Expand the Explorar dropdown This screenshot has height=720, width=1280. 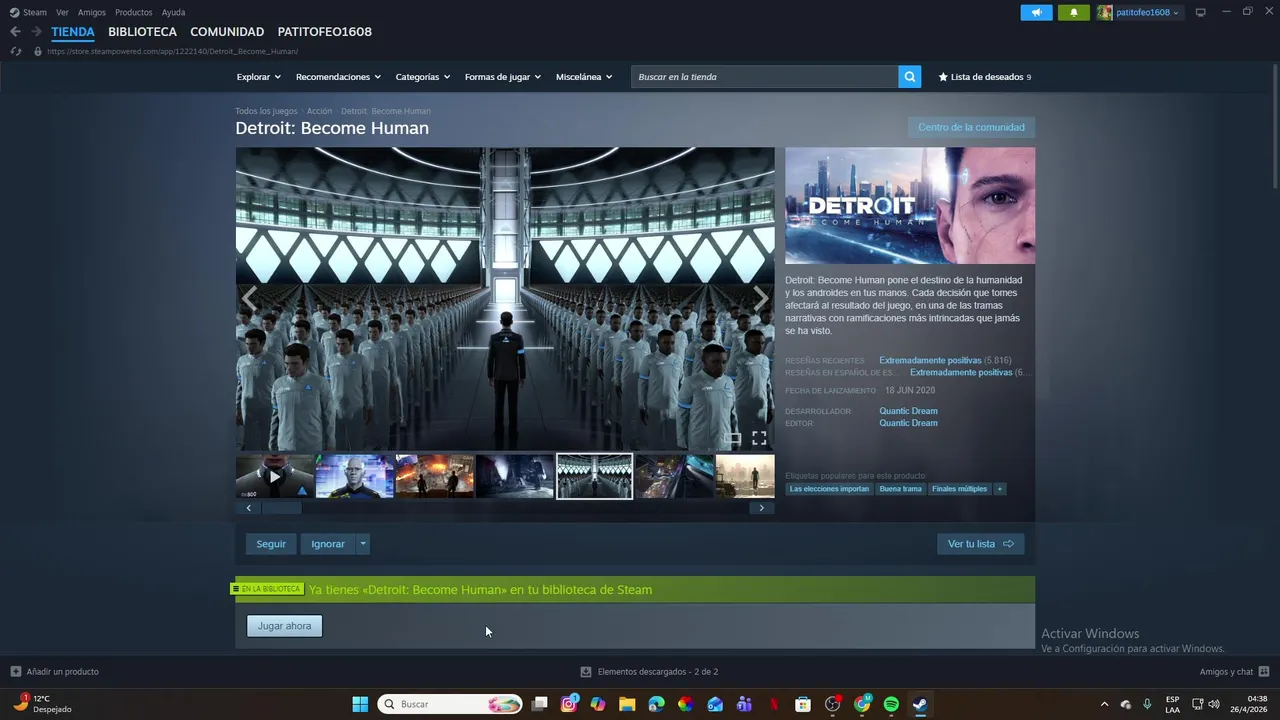(x=259, y=77)
